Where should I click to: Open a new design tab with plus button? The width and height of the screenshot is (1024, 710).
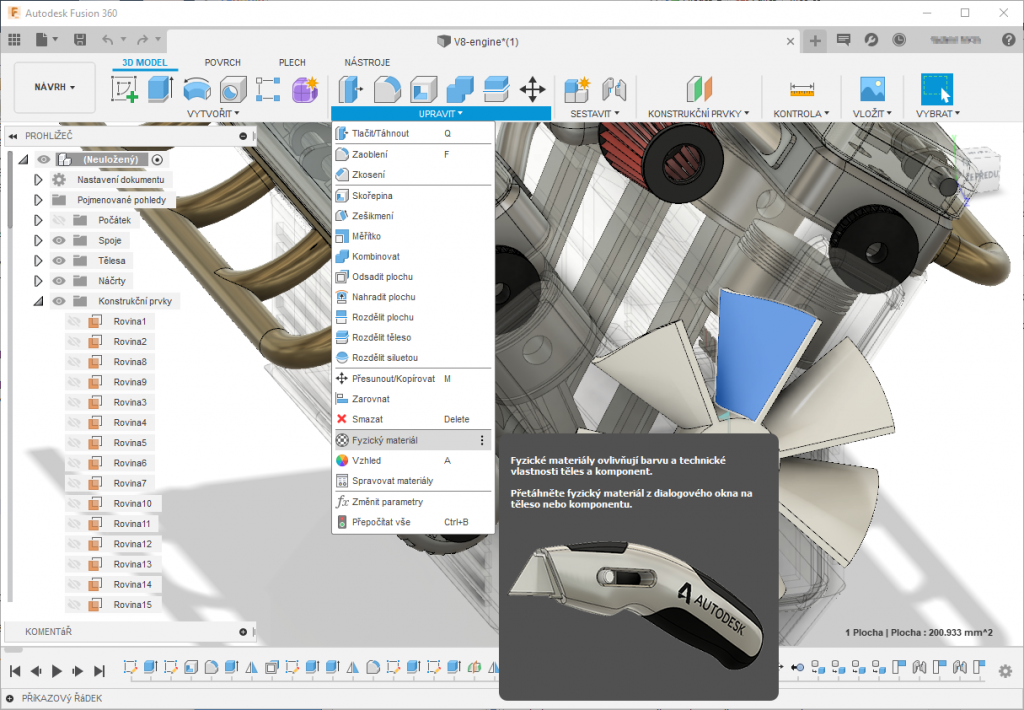click(815, 41)
